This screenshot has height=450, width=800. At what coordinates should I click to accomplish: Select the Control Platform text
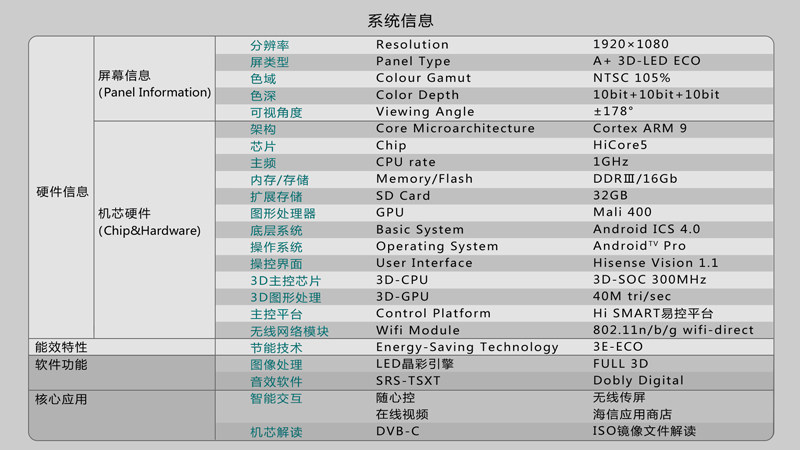coord(433,313)
